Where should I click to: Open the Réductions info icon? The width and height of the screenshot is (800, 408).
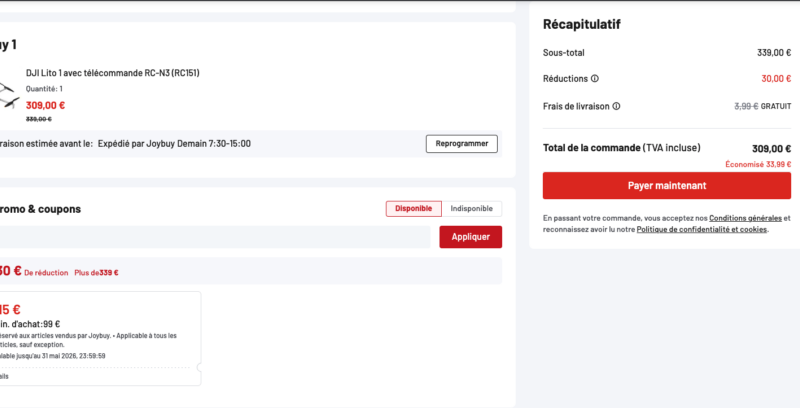[594, 79]
